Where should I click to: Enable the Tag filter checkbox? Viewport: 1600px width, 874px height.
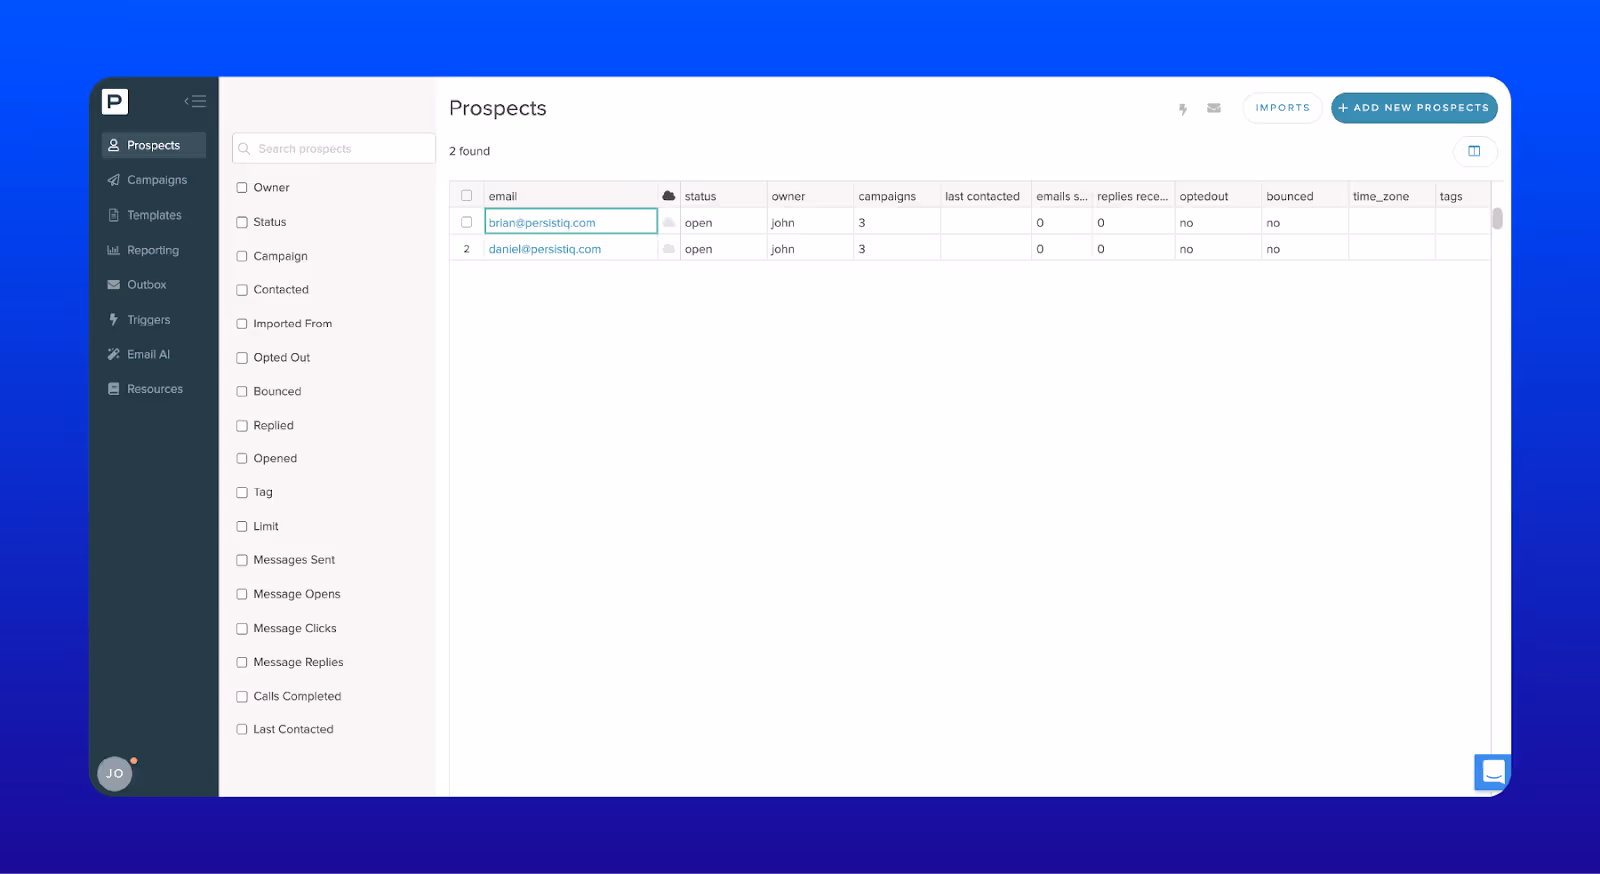242,493
